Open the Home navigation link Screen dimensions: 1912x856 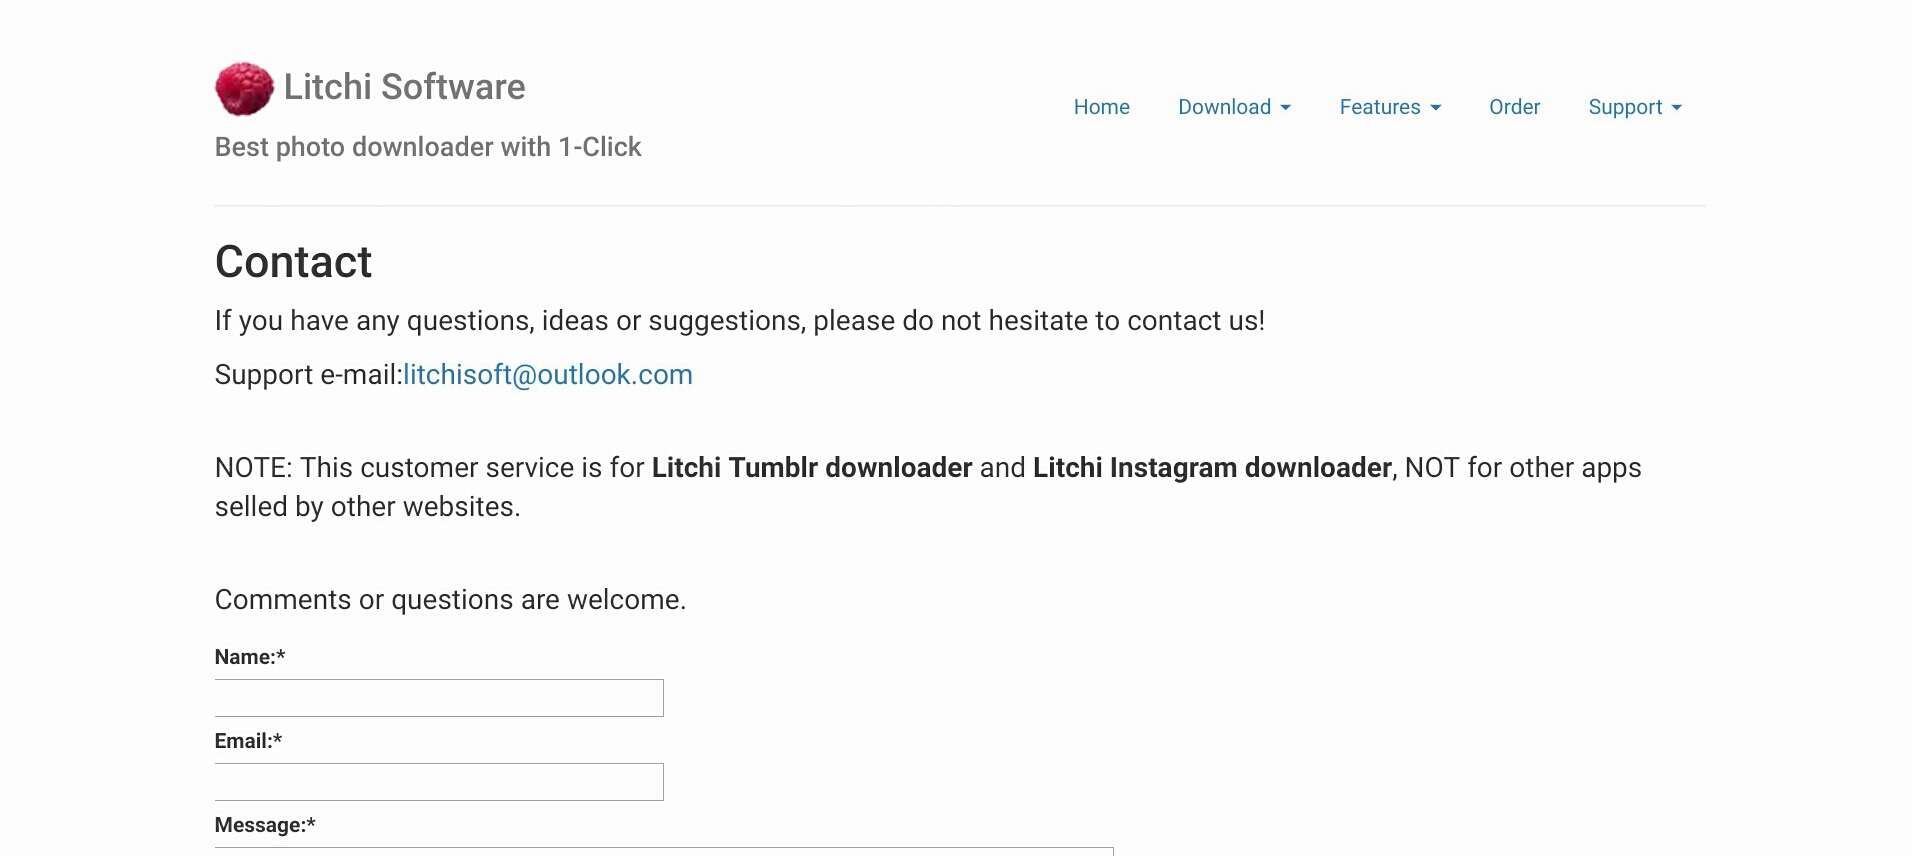[x=1101, y=107]
